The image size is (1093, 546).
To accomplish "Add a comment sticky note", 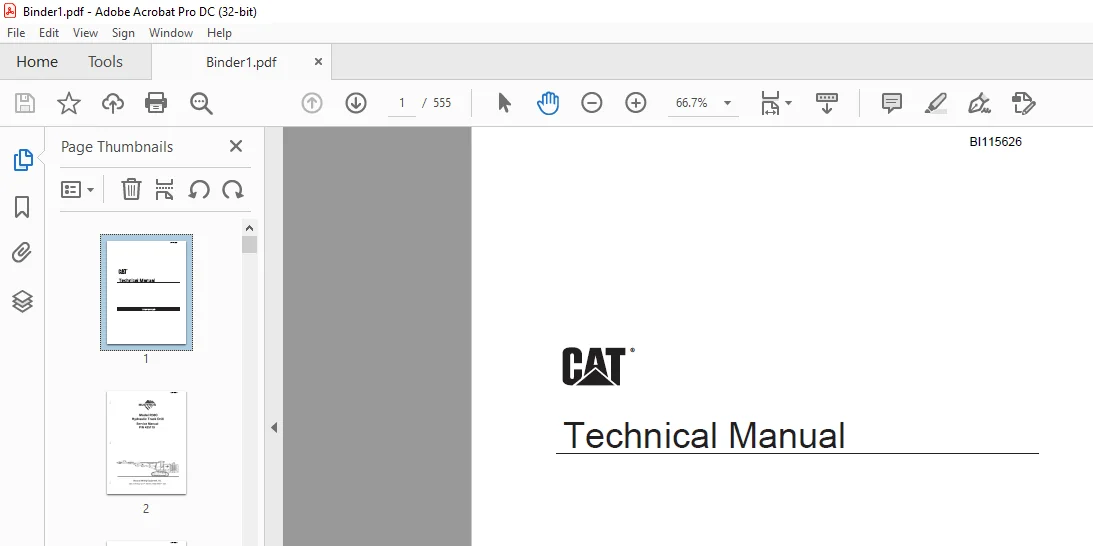I will [x=892, y=103].
